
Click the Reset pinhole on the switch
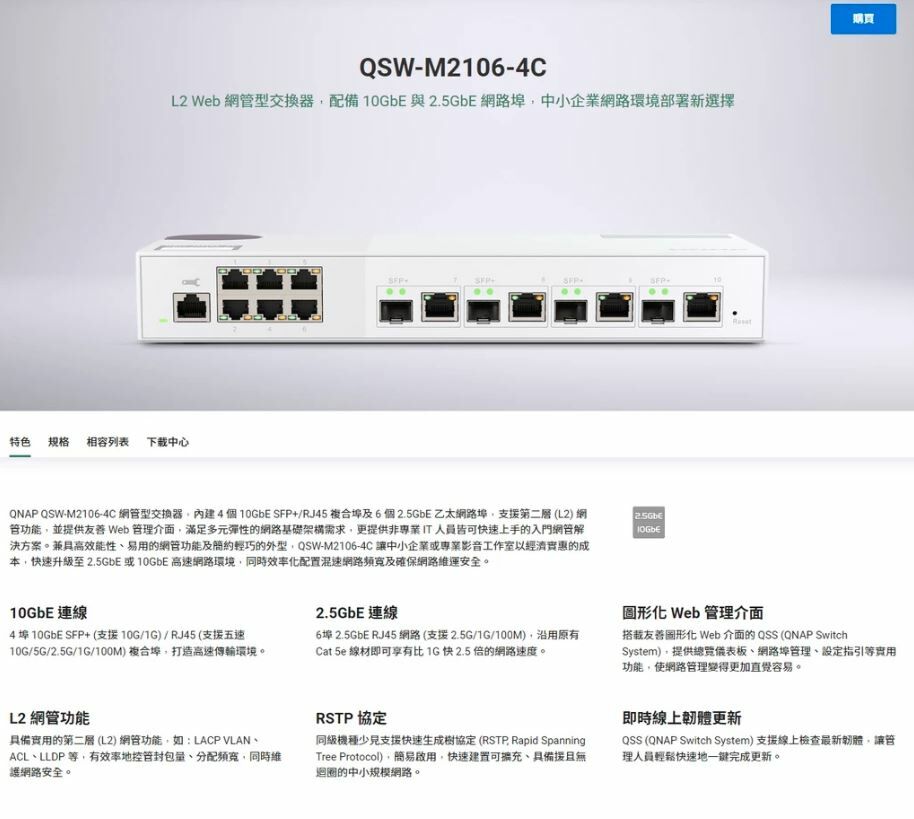734,313
